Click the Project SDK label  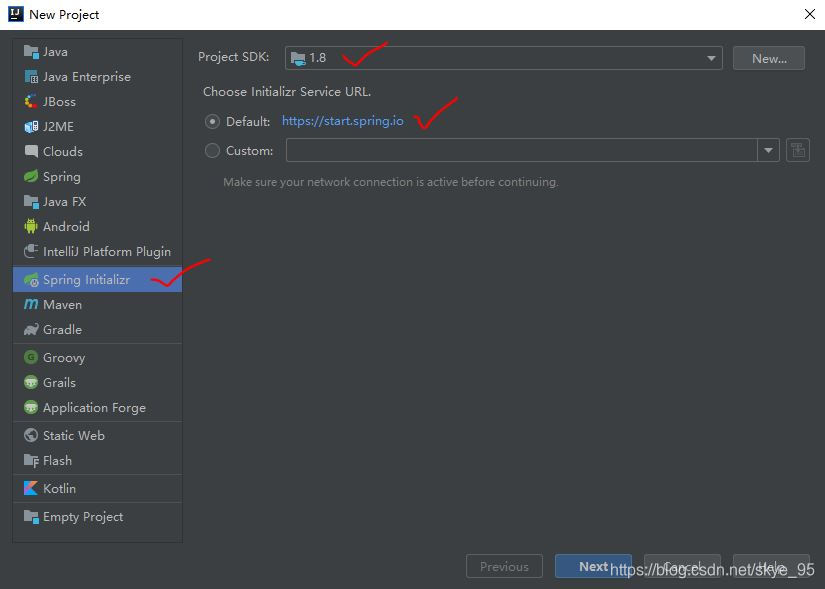pyautogui.click(x=234, y=57)
